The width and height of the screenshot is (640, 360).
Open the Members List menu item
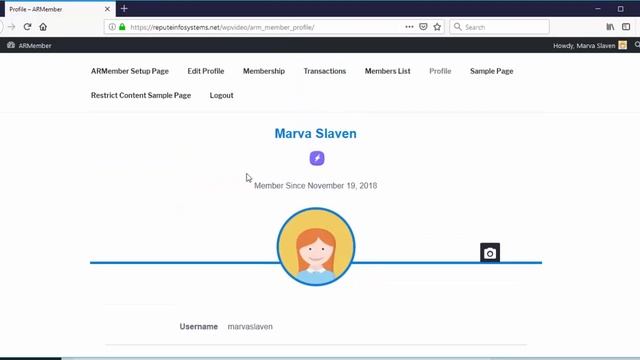(x=387, y=71)
